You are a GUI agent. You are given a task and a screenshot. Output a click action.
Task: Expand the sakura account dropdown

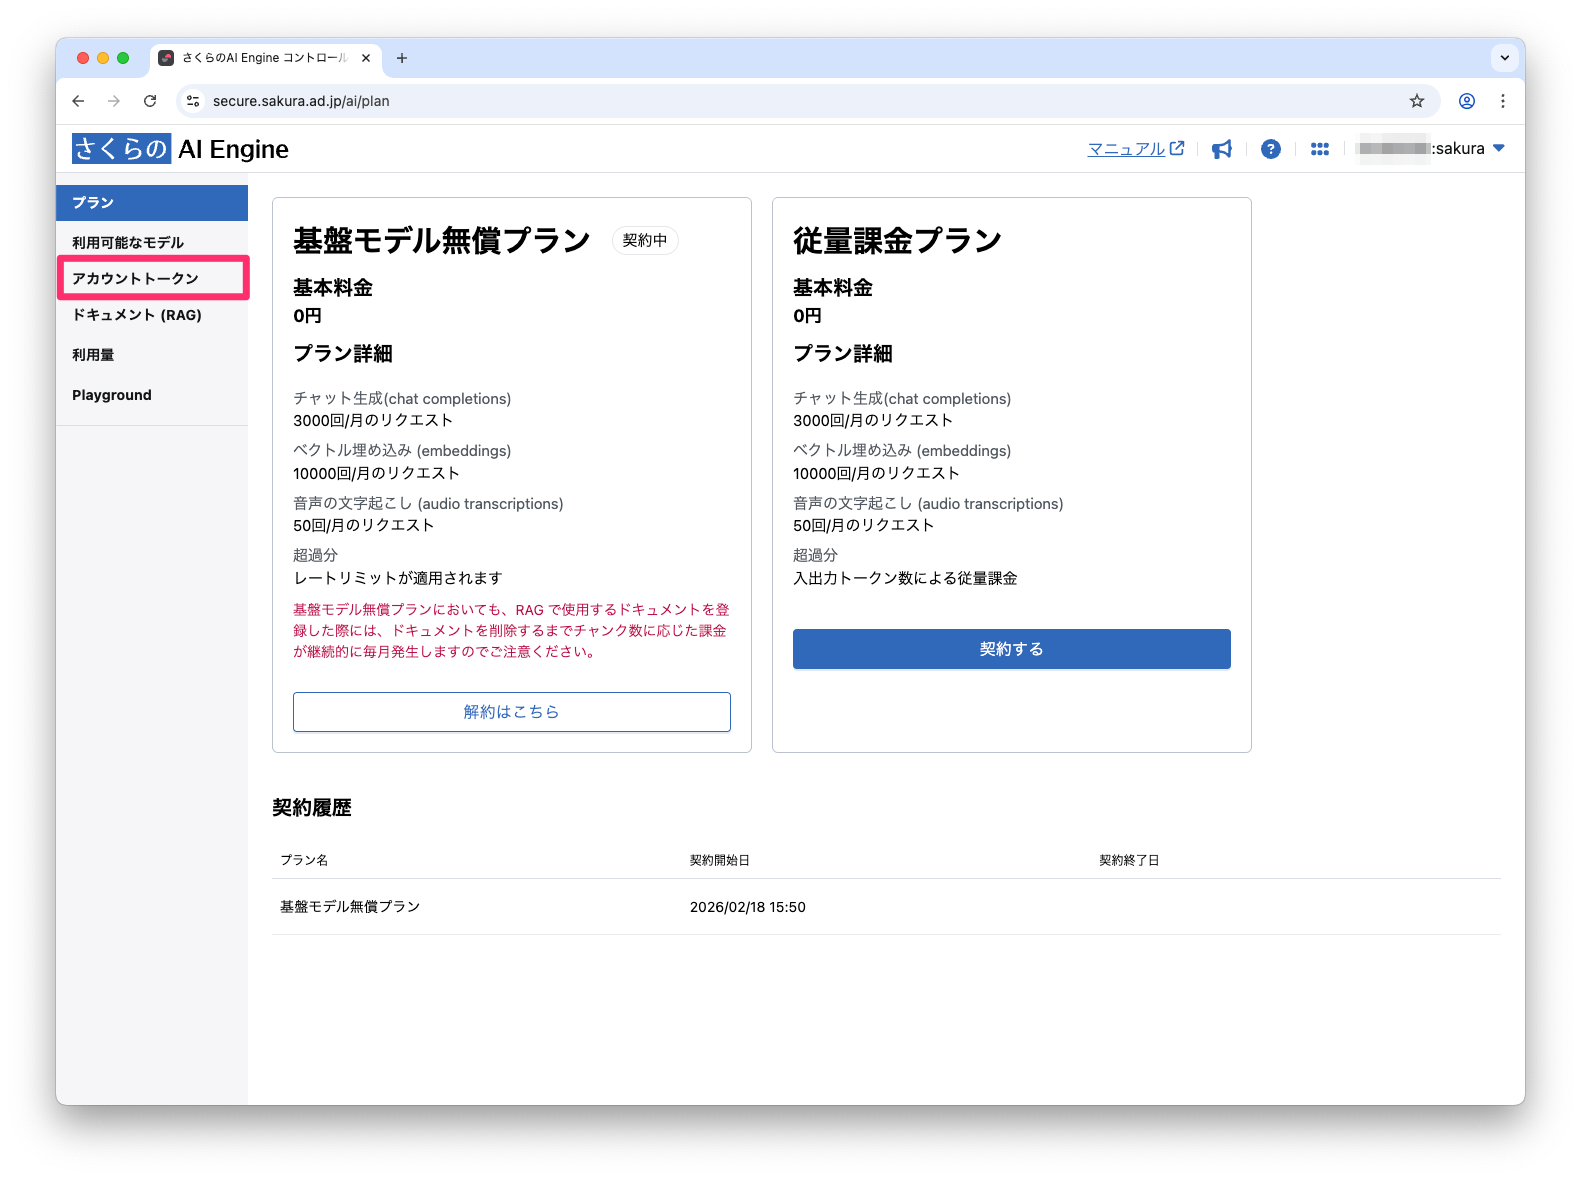pos(1498,148)
